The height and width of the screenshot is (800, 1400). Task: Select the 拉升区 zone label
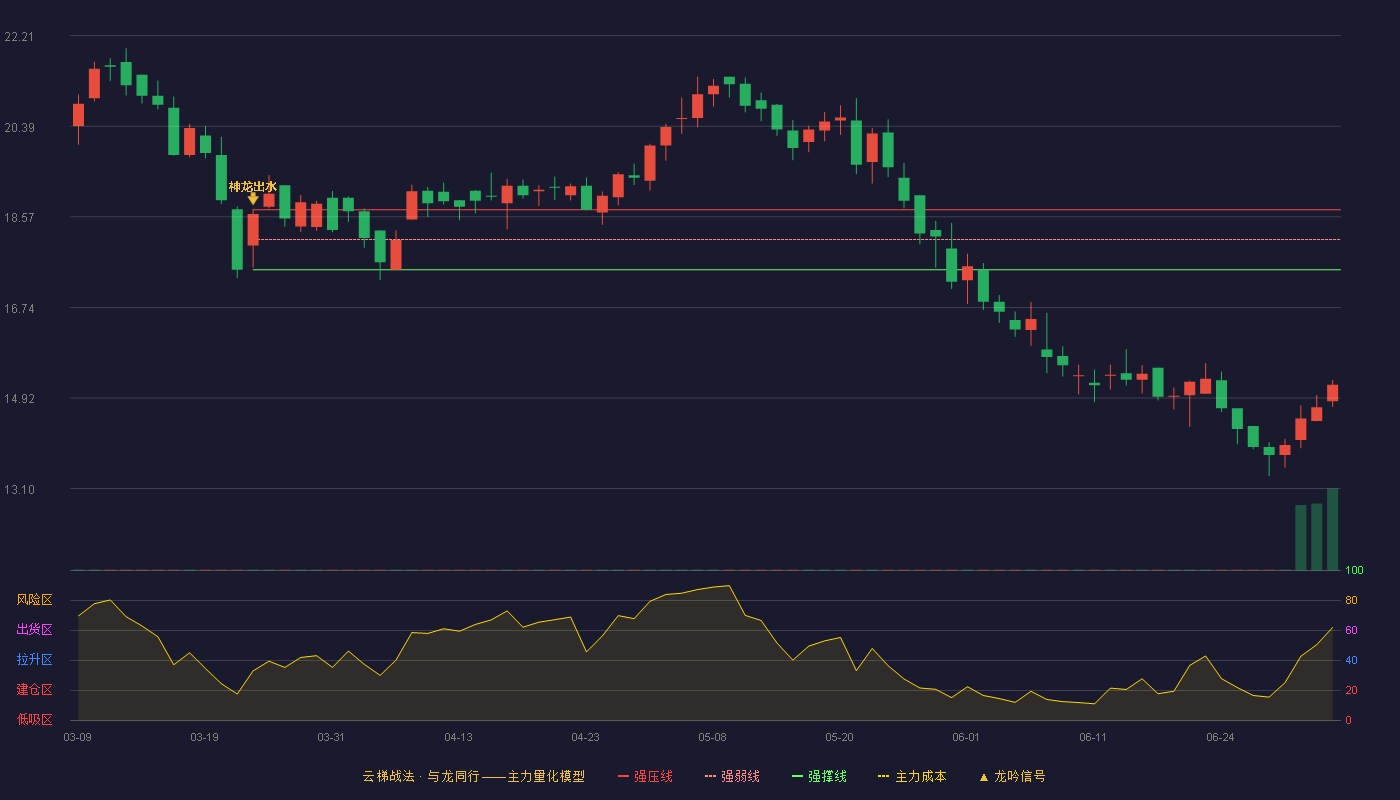[x=34, y=660]
